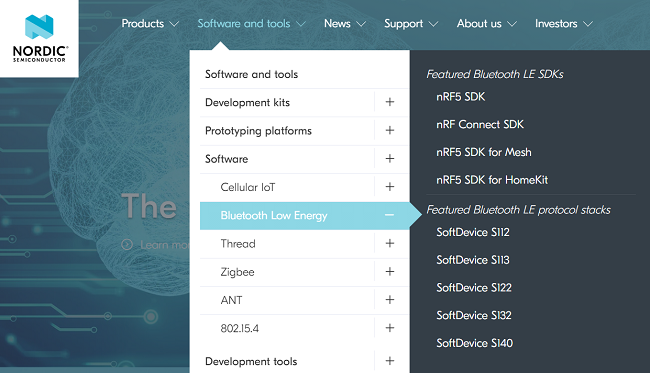Select Thread submenu item

(238, 244)
